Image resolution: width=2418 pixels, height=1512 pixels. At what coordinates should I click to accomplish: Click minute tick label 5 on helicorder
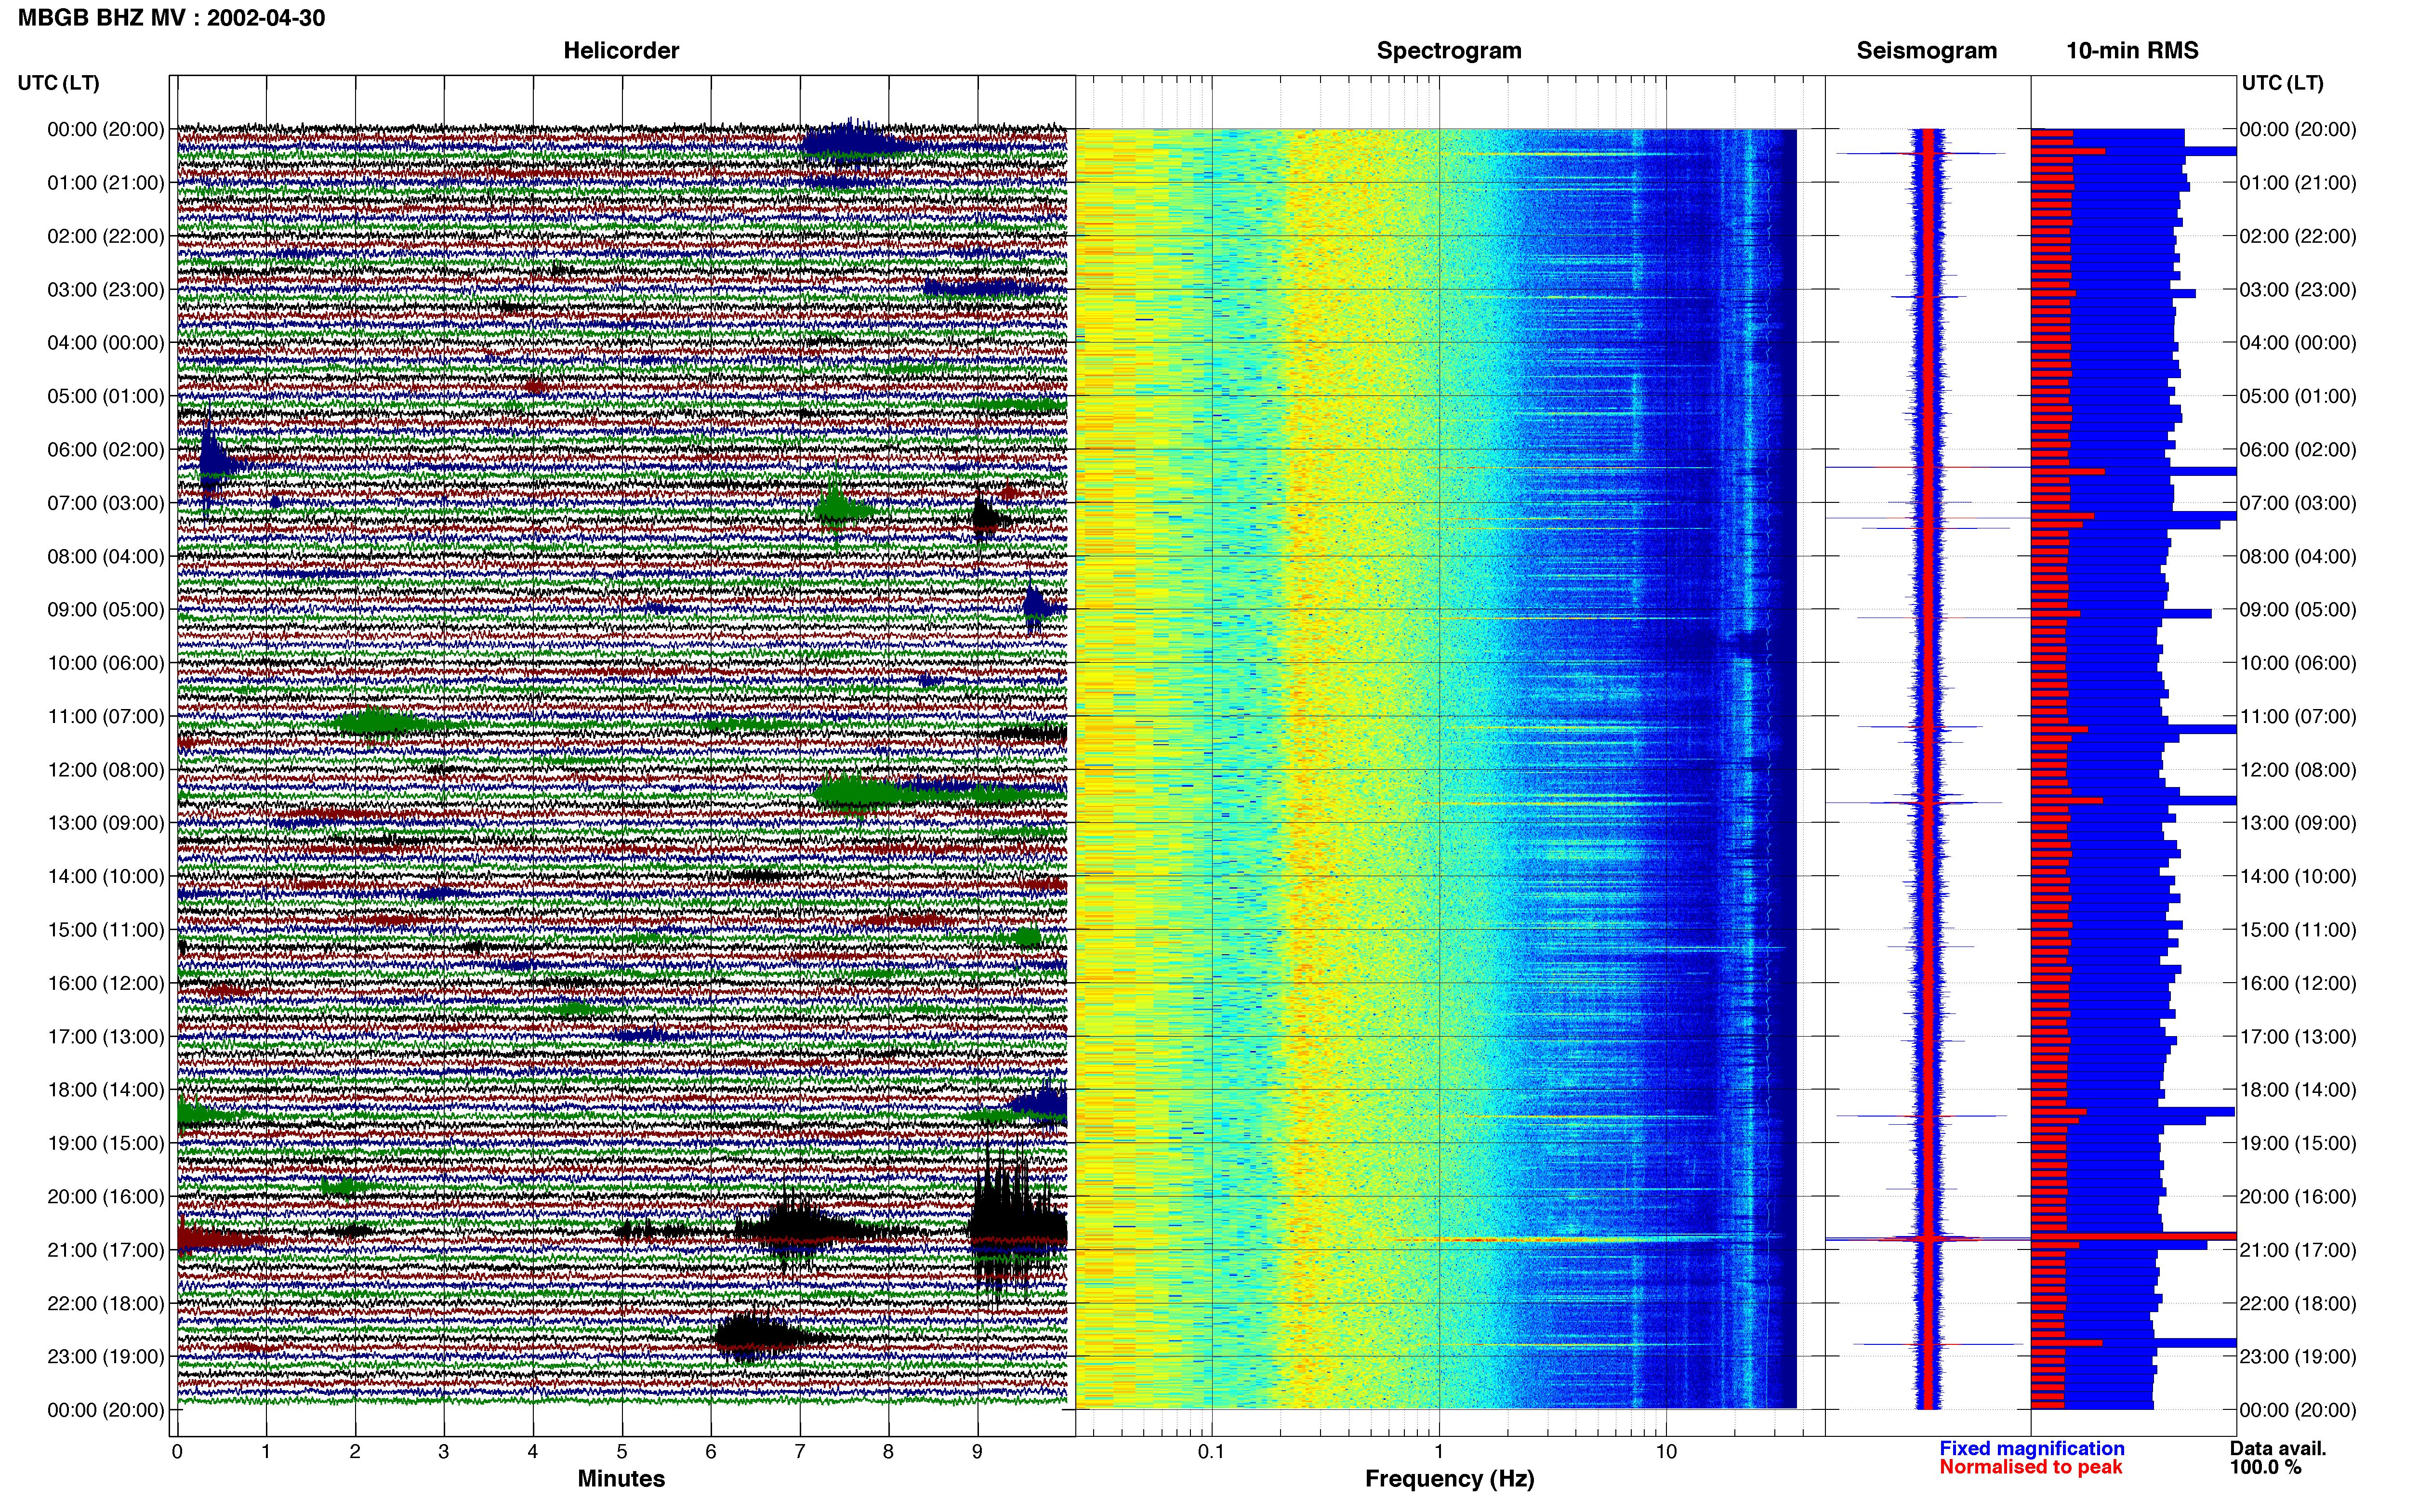[622, 1452]
